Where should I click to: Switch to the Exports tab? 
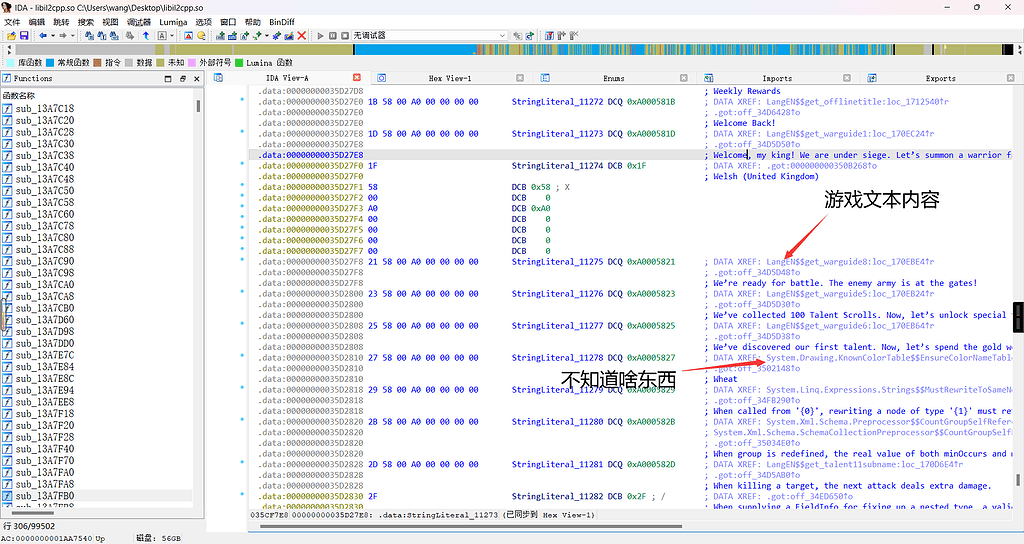click(940, 78)
